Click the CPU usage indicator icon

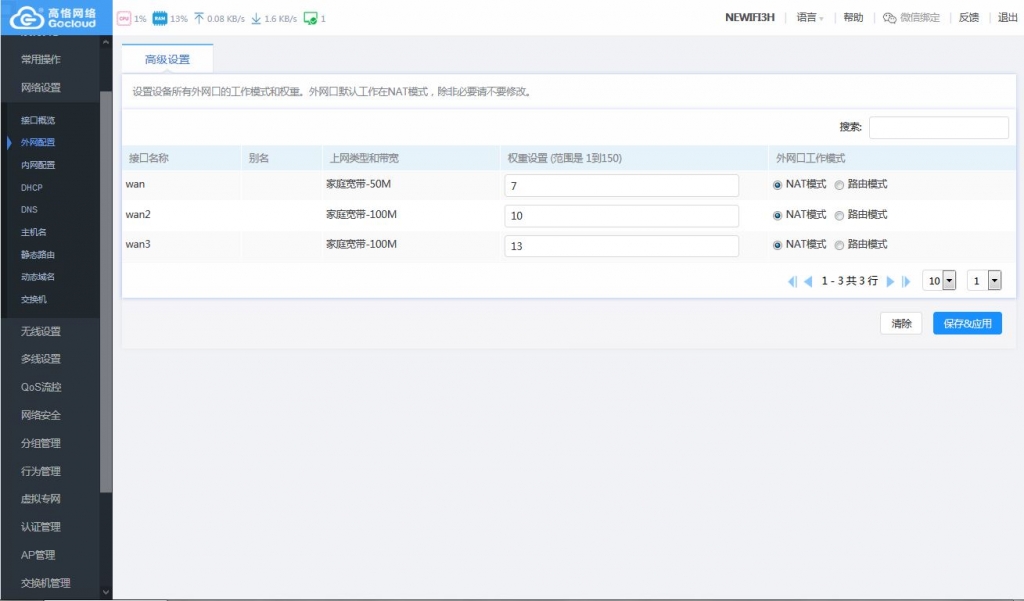click(x=124, y=18)
